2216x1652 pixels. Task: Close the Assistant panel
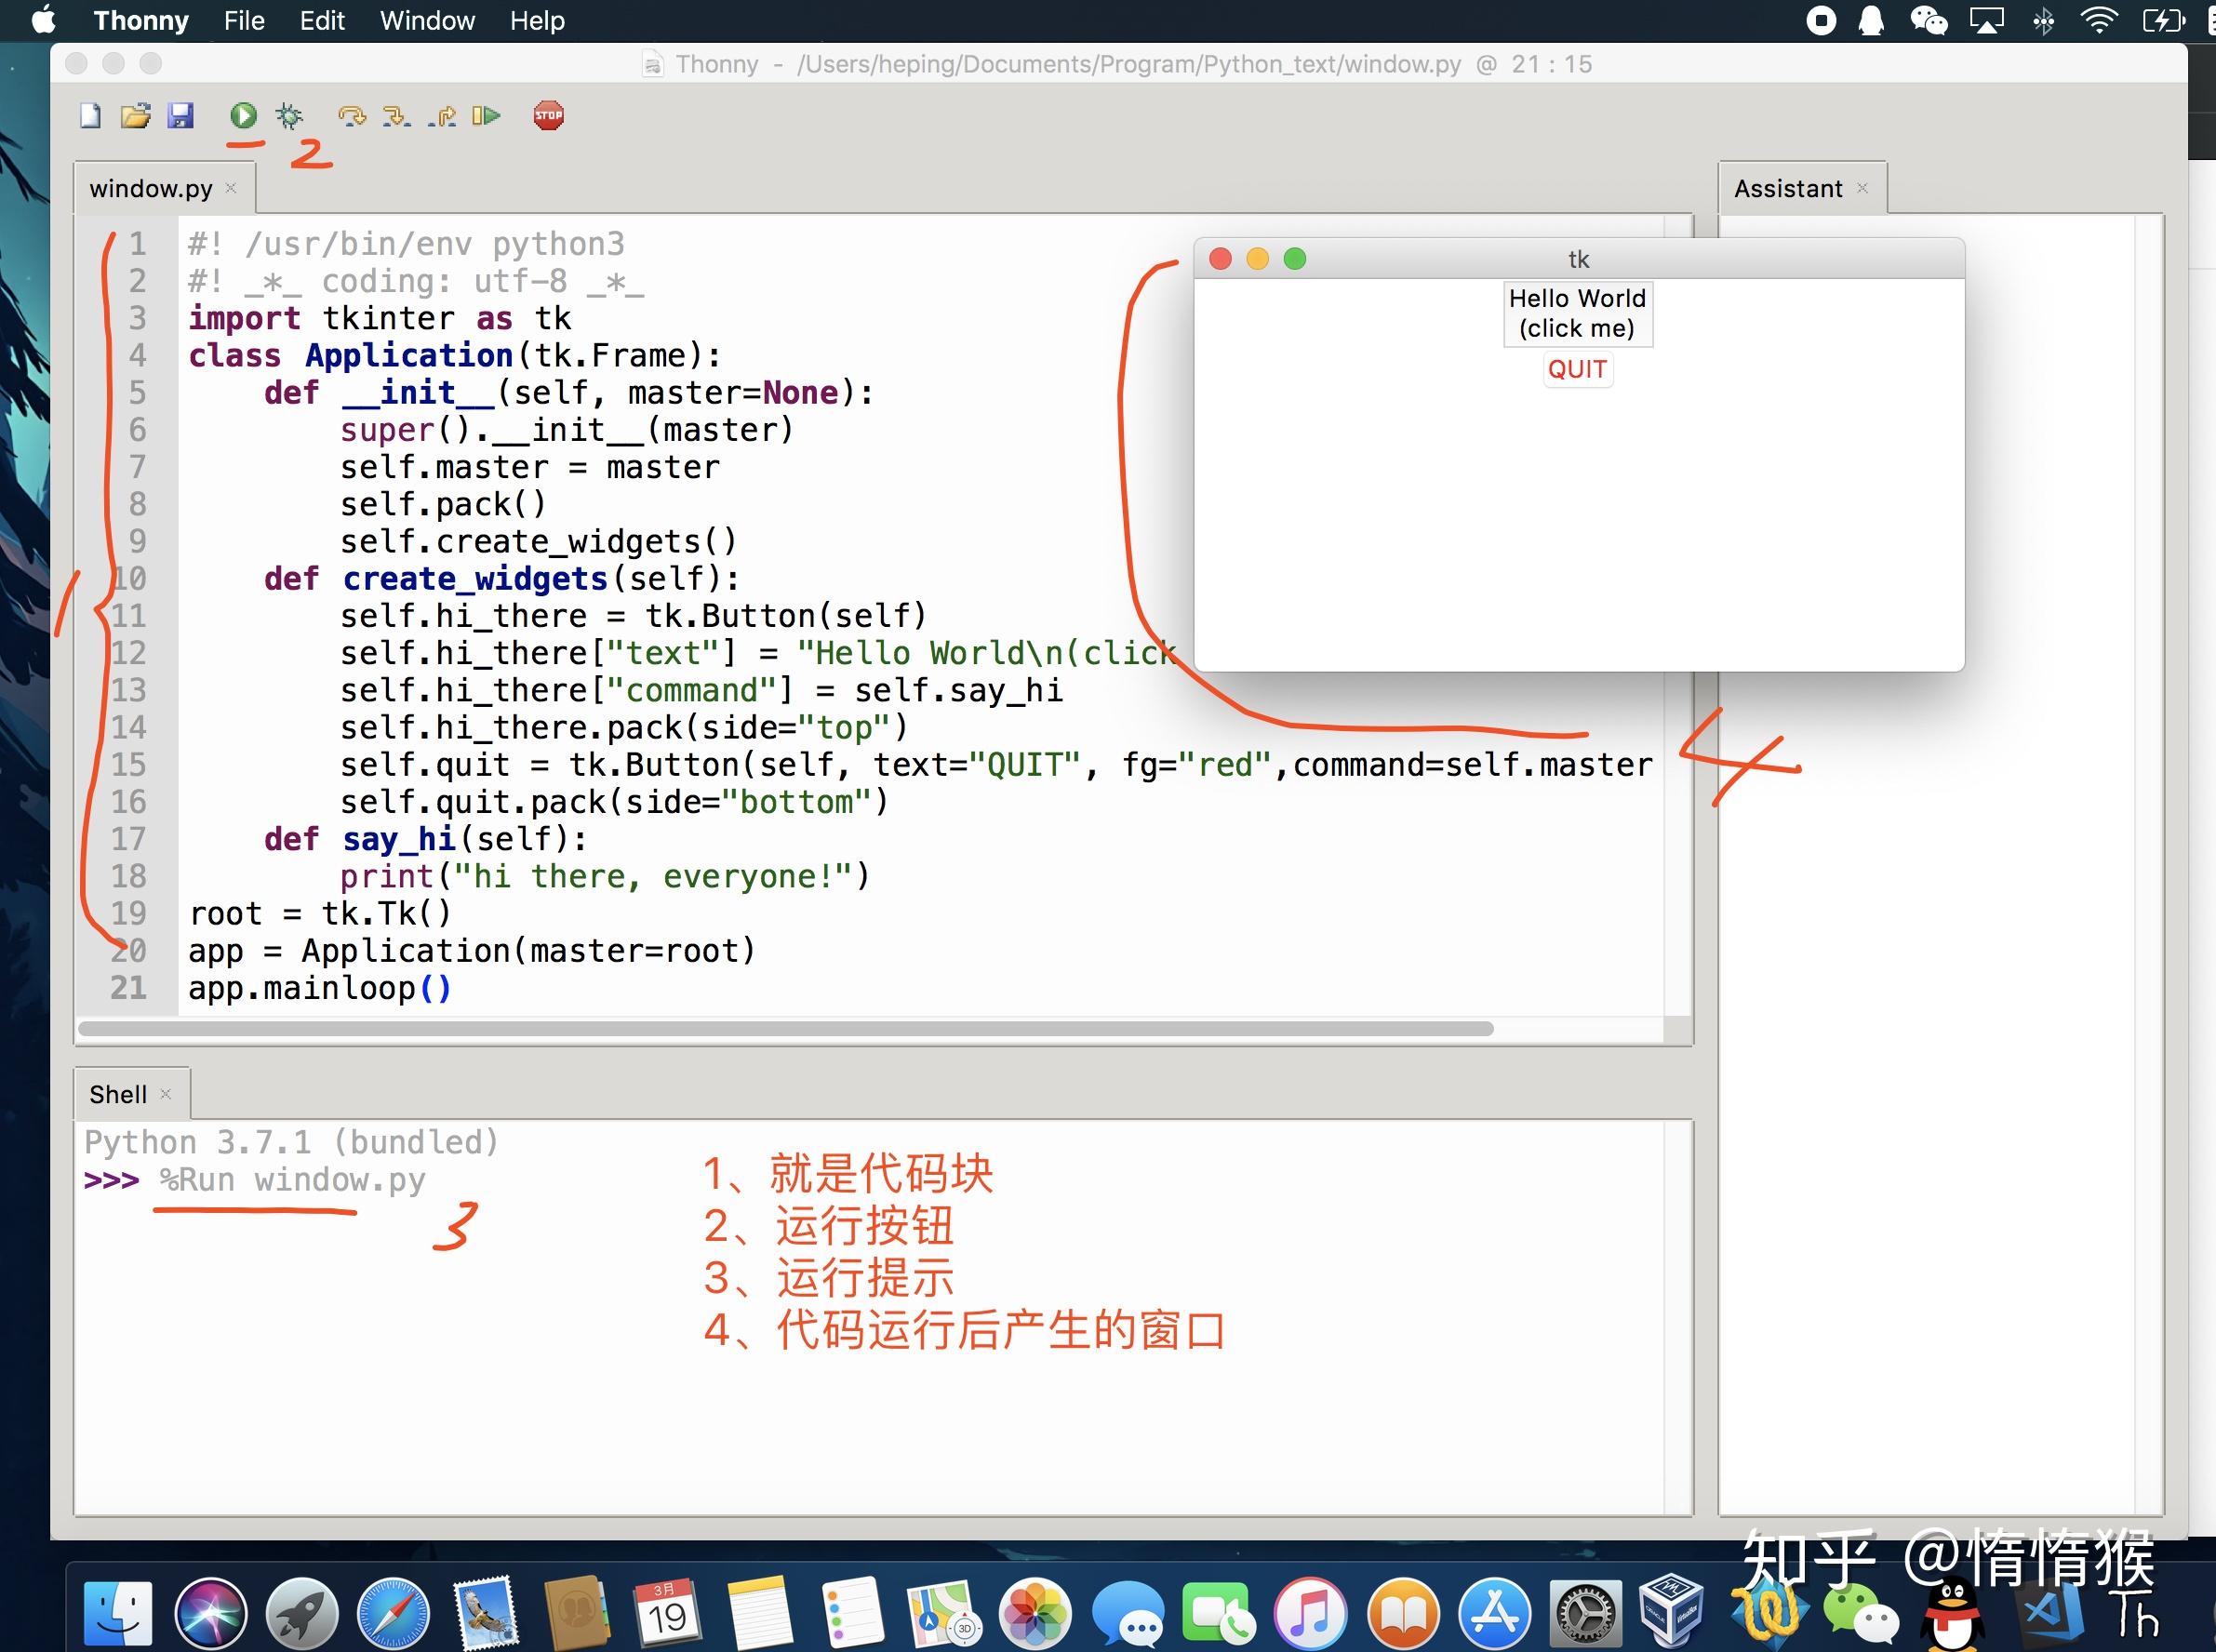coord(1862,188)
